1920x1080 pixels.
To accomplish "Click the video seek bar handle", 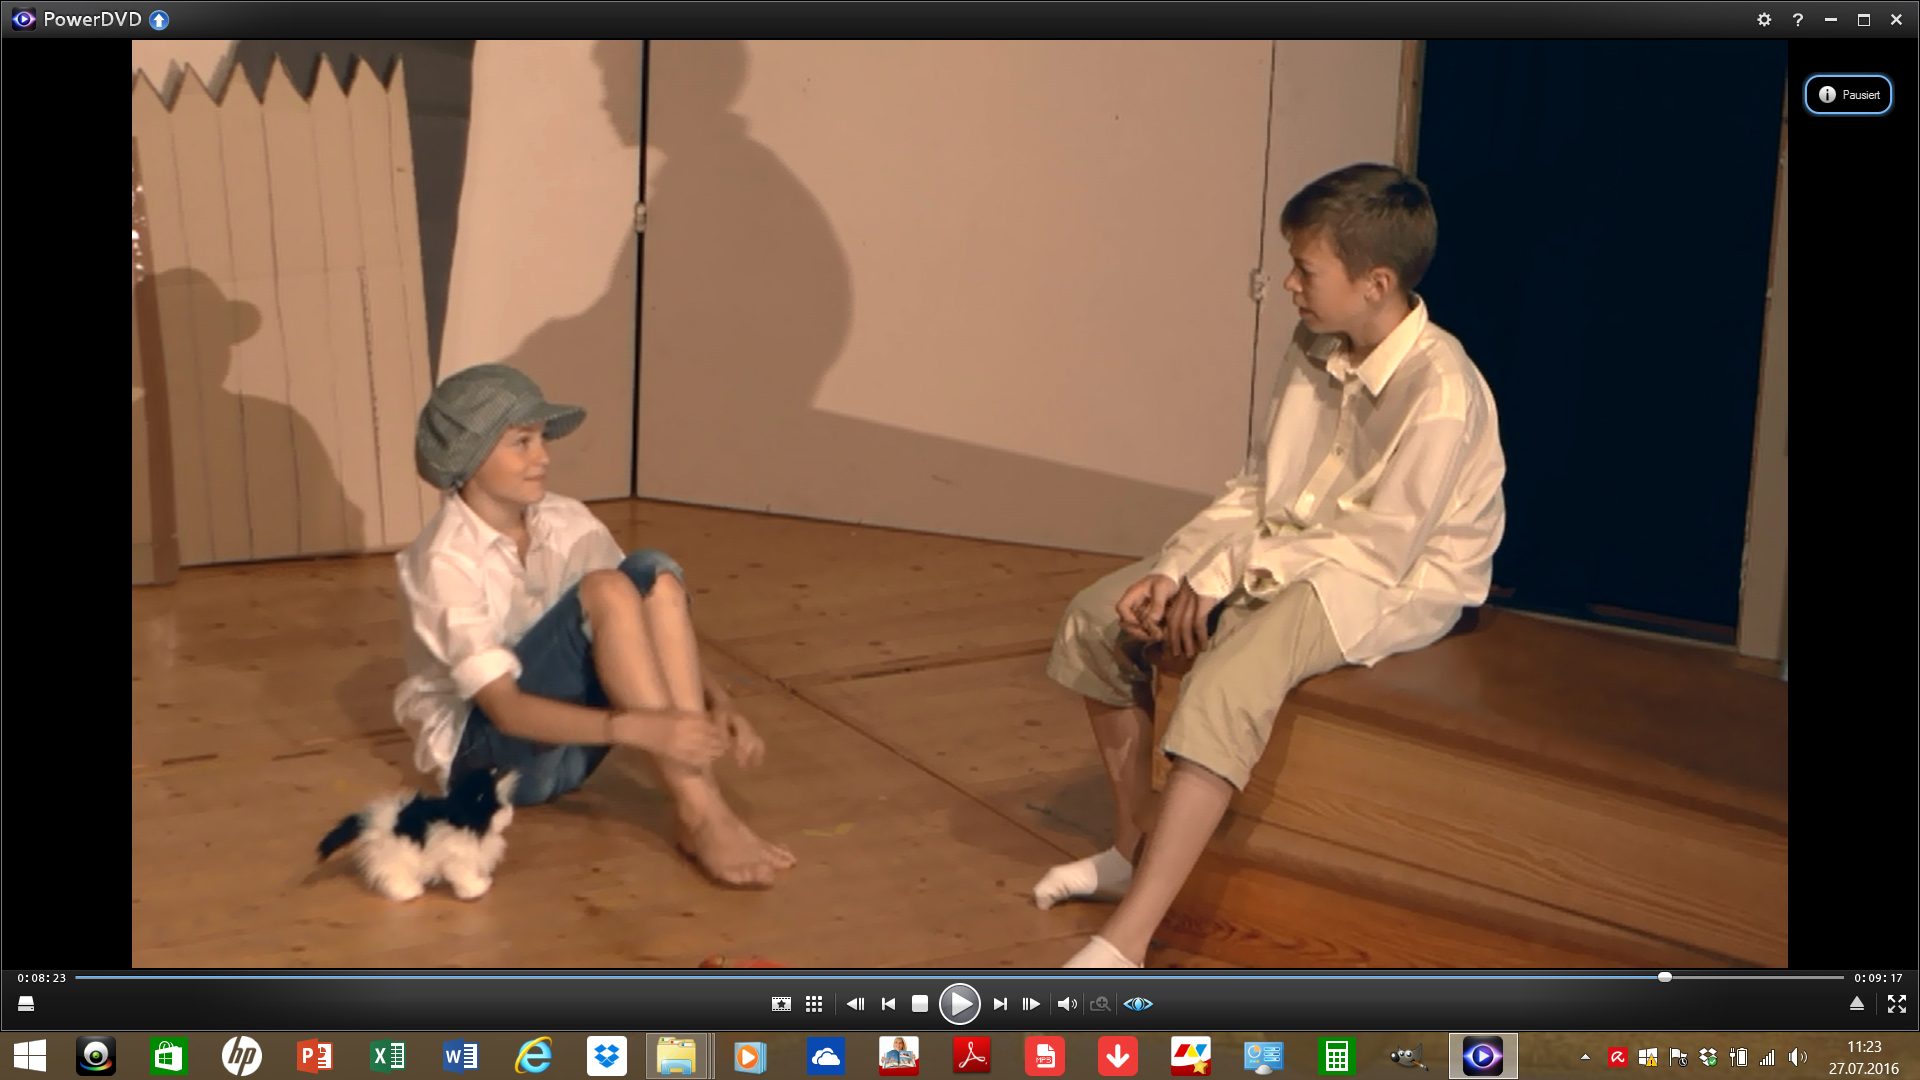I will (1665, 977).
